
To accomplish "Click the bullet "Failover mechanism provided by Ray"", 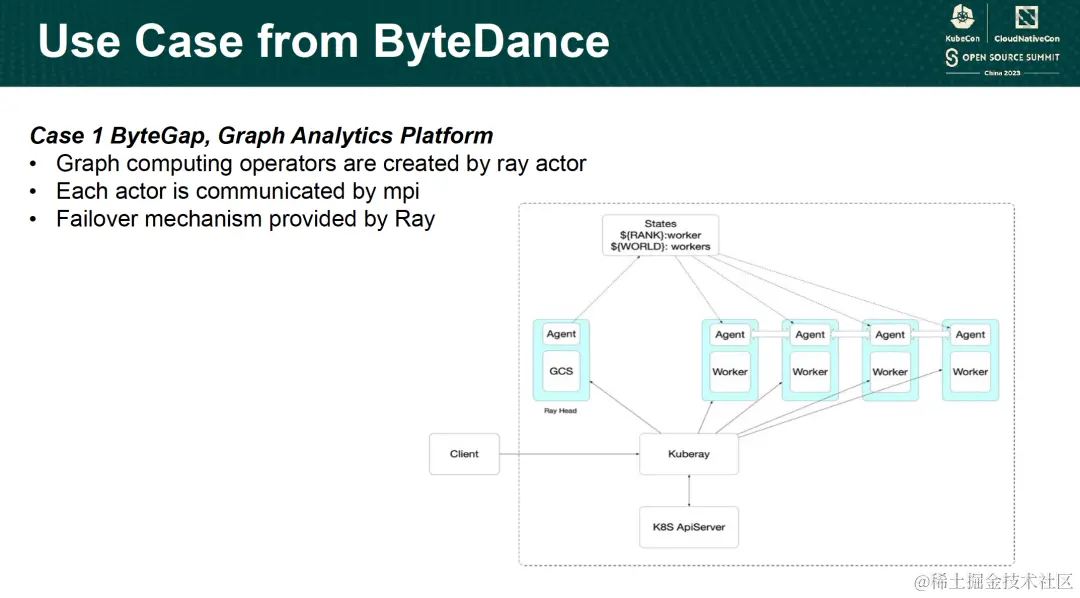I will [245, 219].
